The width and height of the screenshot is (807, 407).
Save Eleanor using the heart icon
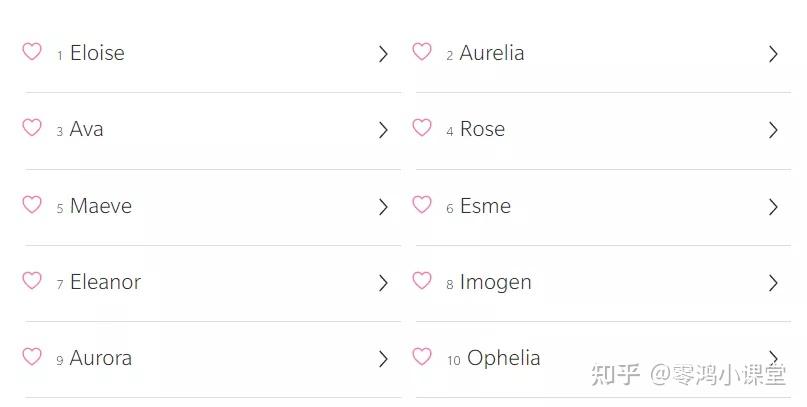32,281
